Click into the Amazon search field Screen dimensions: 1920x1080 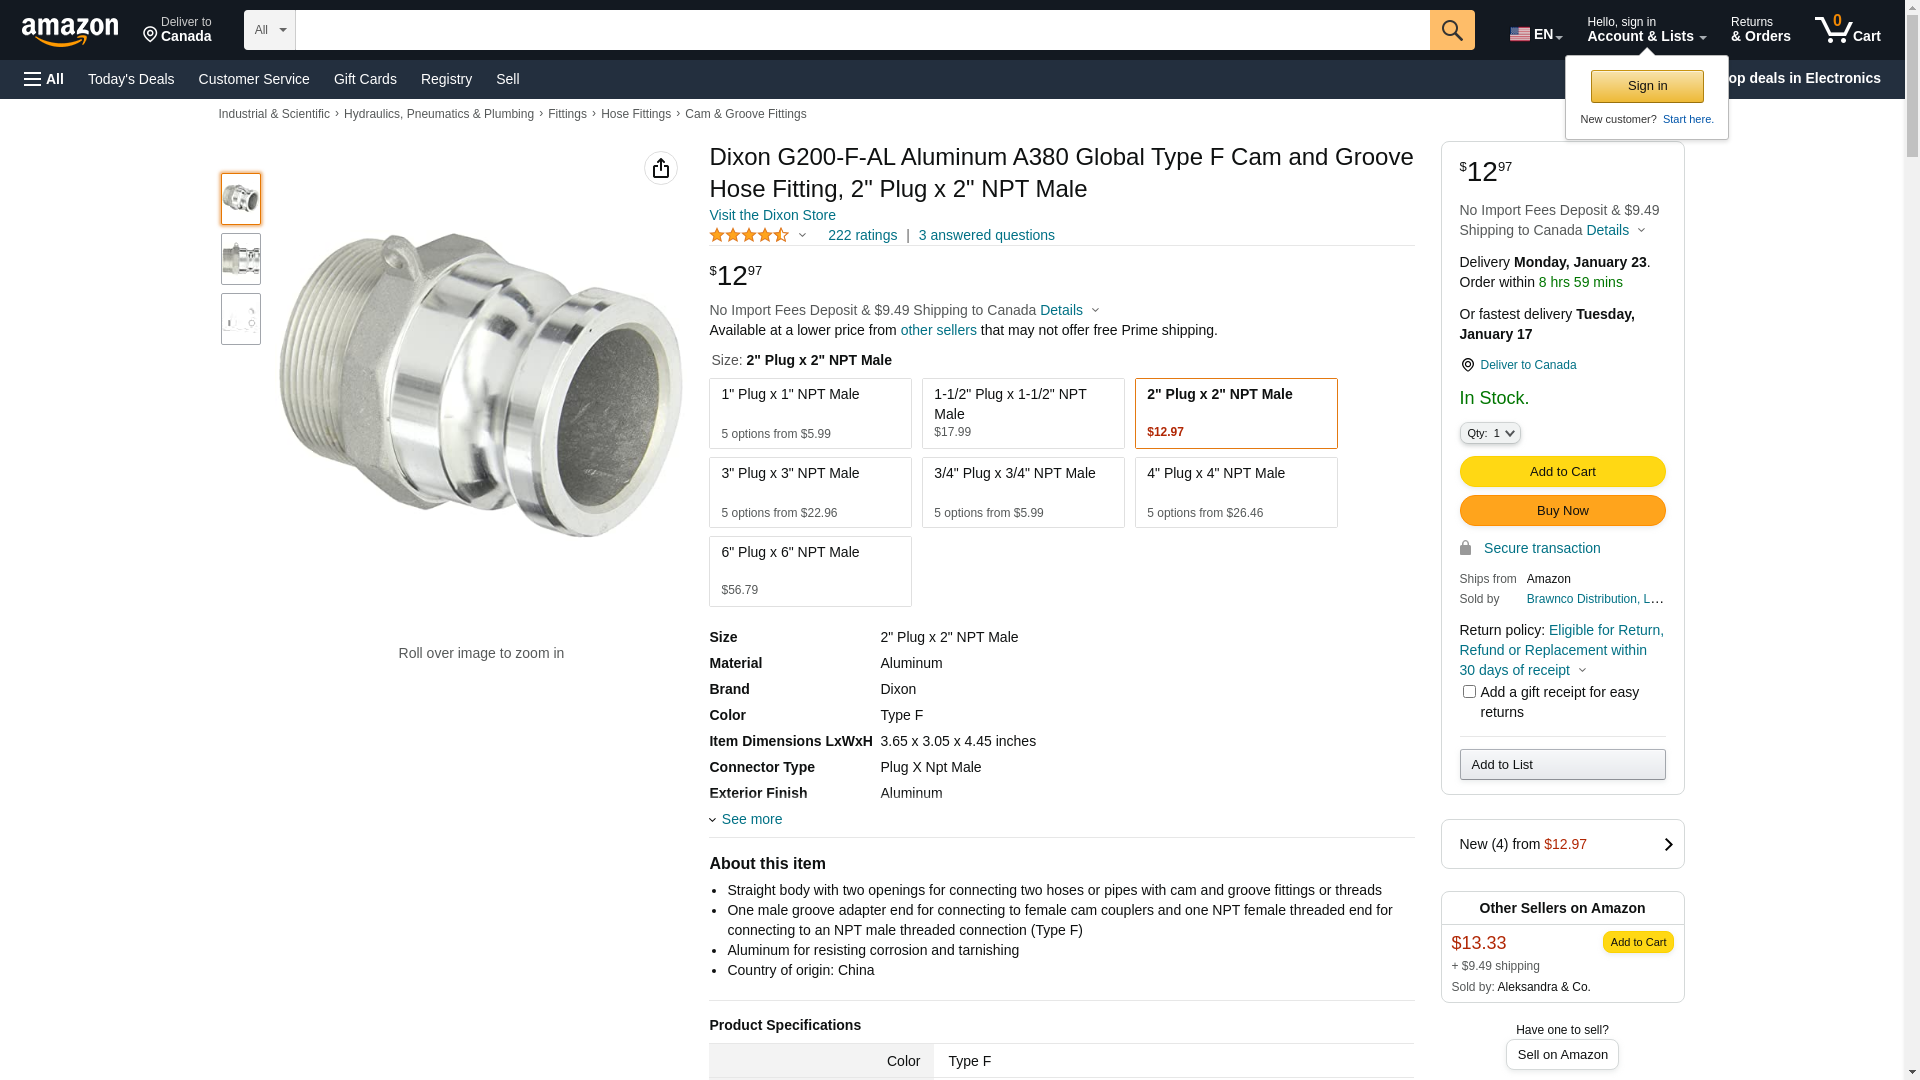[861, 30]
